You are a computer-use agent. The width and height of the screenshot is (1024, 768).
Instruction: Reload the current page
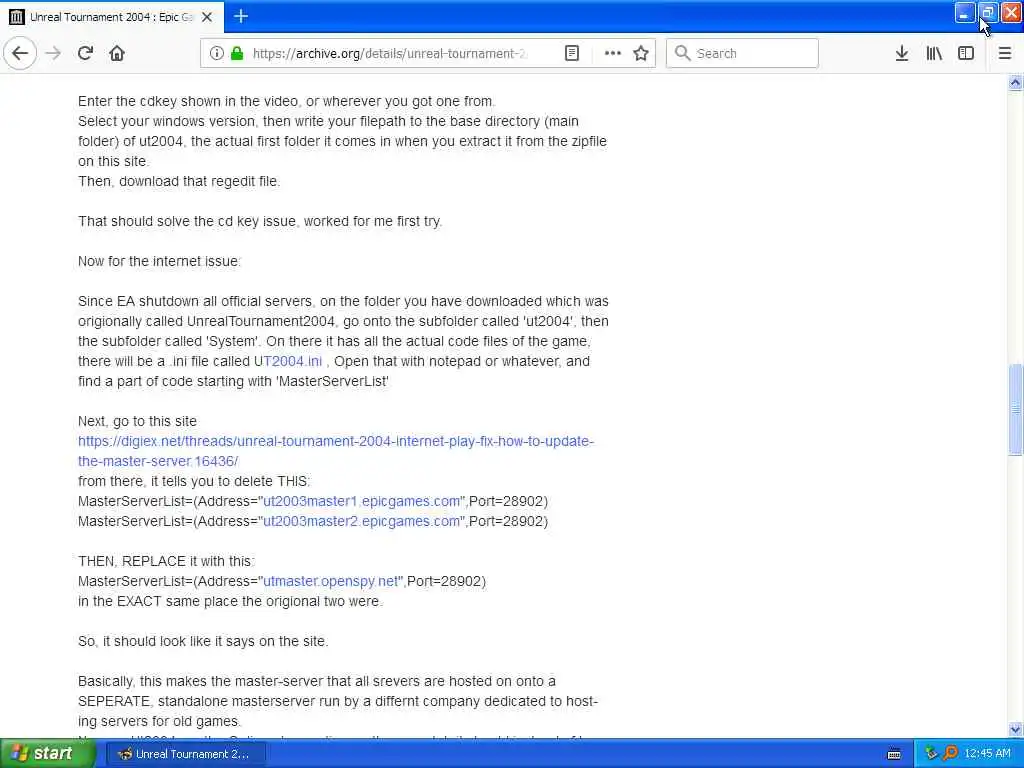85,53
